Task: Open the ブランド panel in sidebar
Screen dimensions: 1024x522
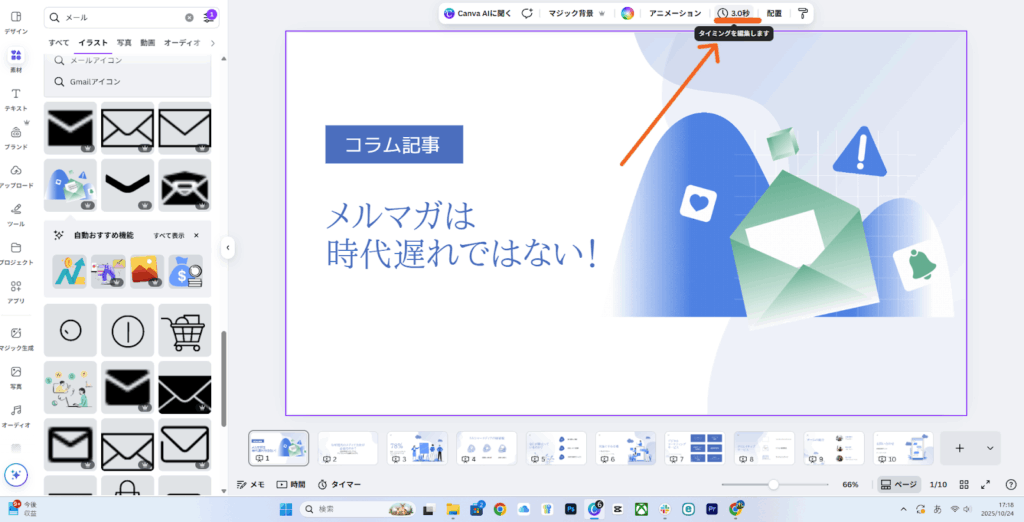Action: point(16,137)
